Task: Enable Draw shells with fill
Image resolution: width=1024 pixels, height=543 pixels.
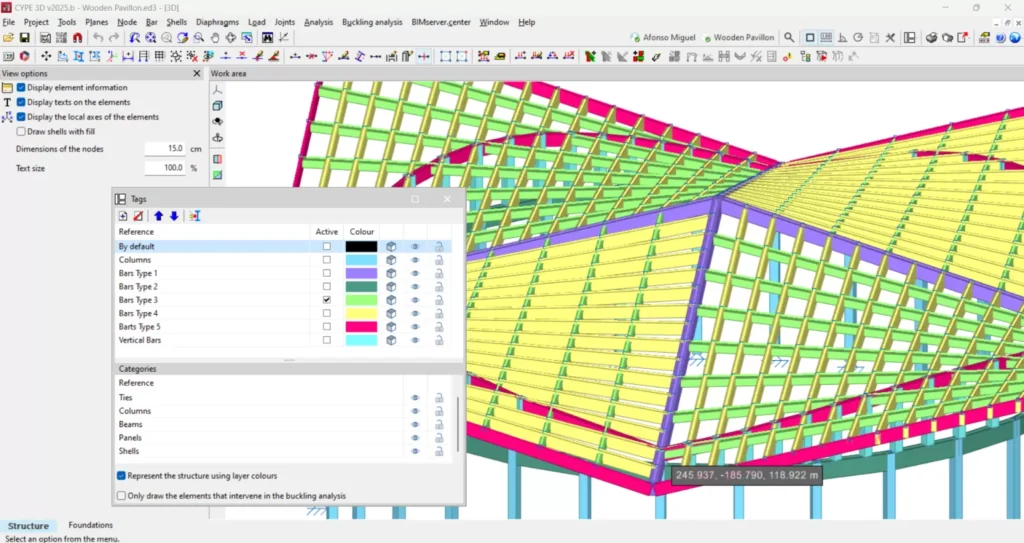Action: (21, 131)
